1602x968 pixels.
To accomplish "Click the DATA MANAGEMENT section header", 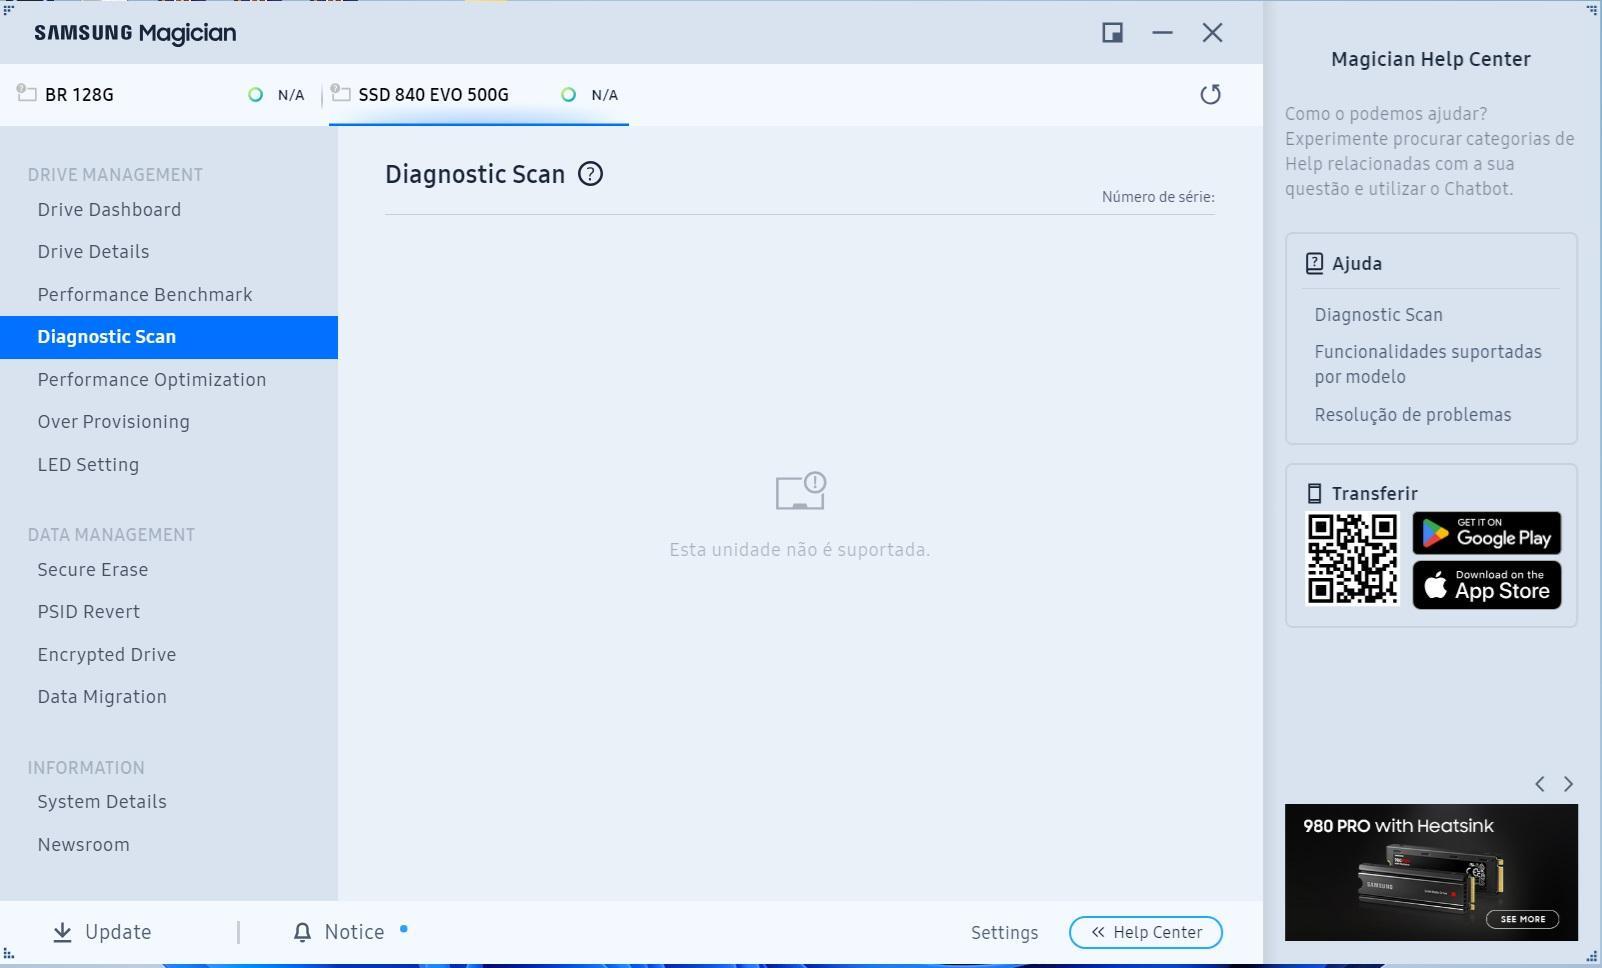I will coord(111,535).
